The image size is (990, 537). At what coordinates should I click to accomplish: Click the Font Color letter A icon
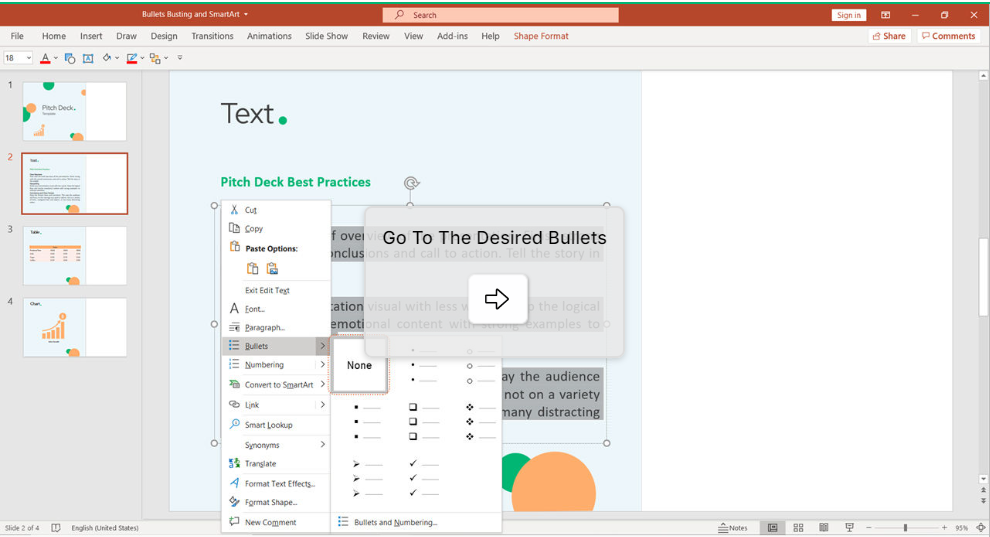click(45, 58)
